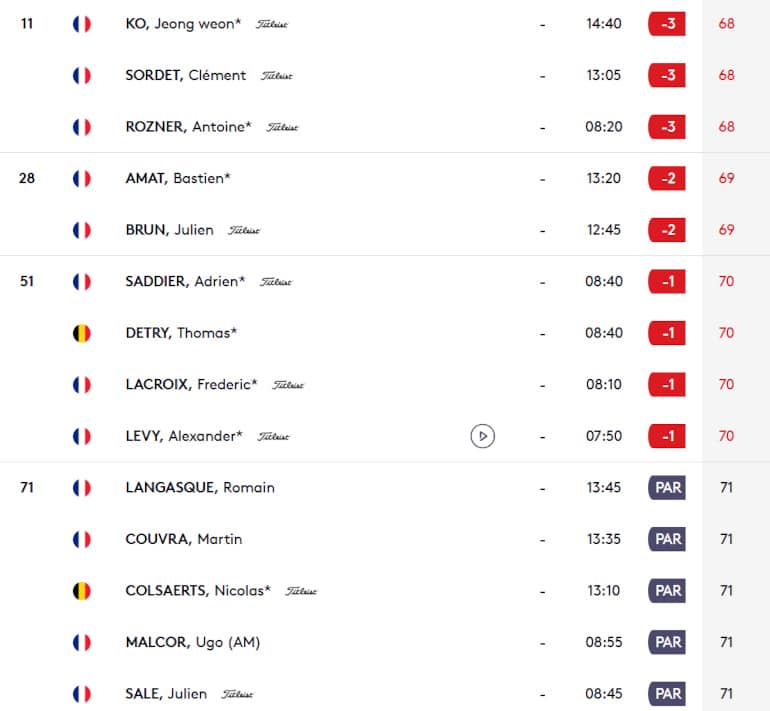Click French flag next to Bastien Amat

(x=82, y=179)
